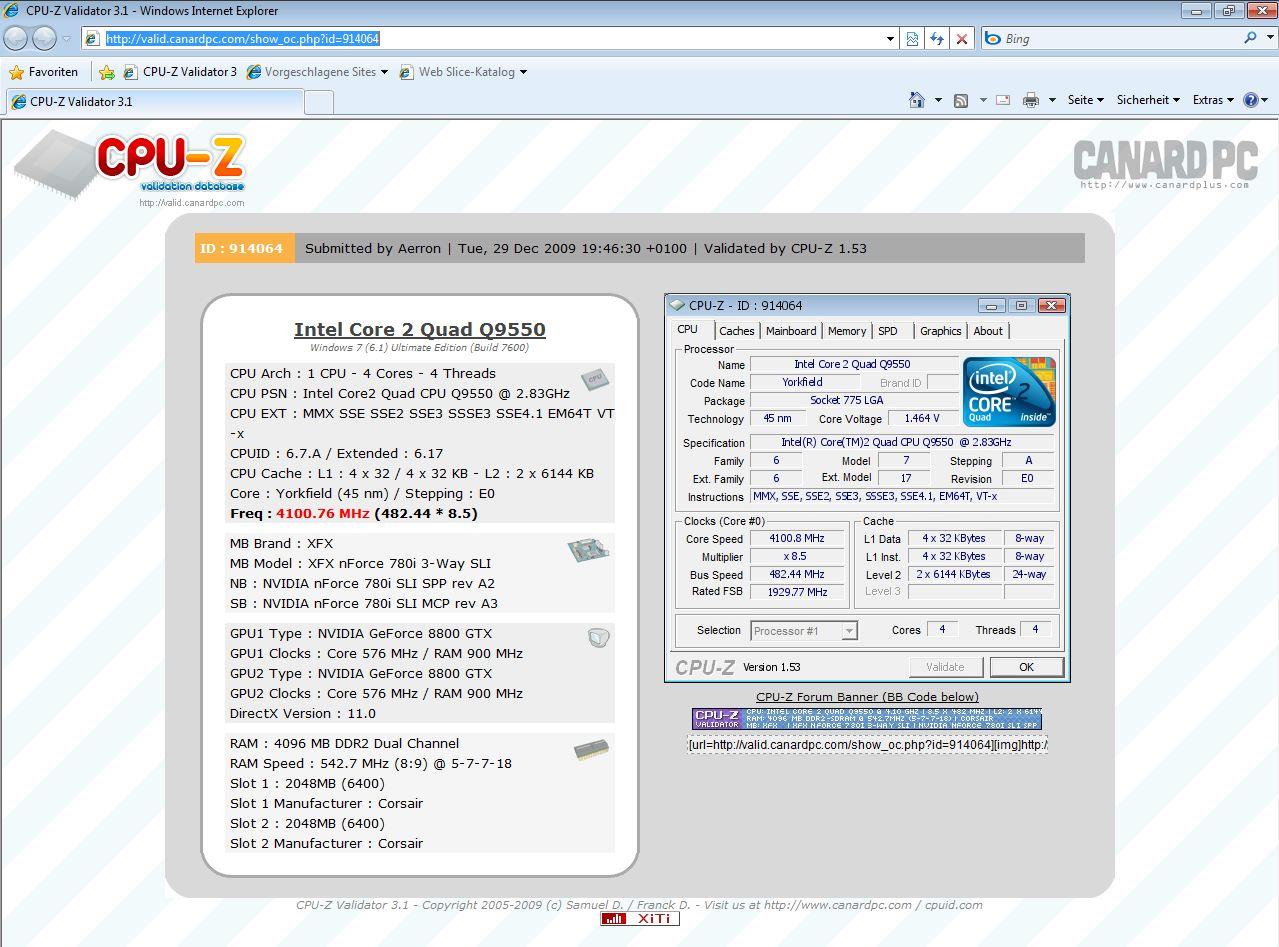Click the CPU-Z Forum Banner (BB Code below) link
Image resolution: width=1279 pixels, height=947 pixels.
point(867,697)
